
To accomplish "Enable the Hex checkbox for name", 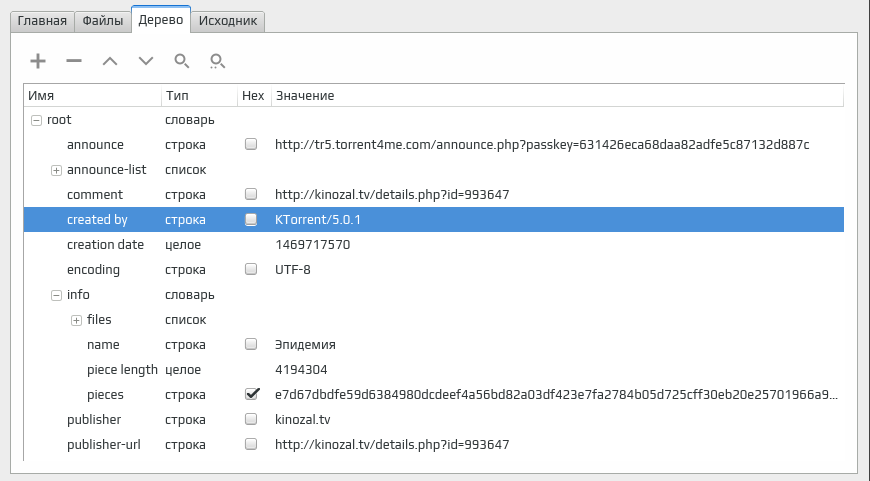I will click(251, 344).
